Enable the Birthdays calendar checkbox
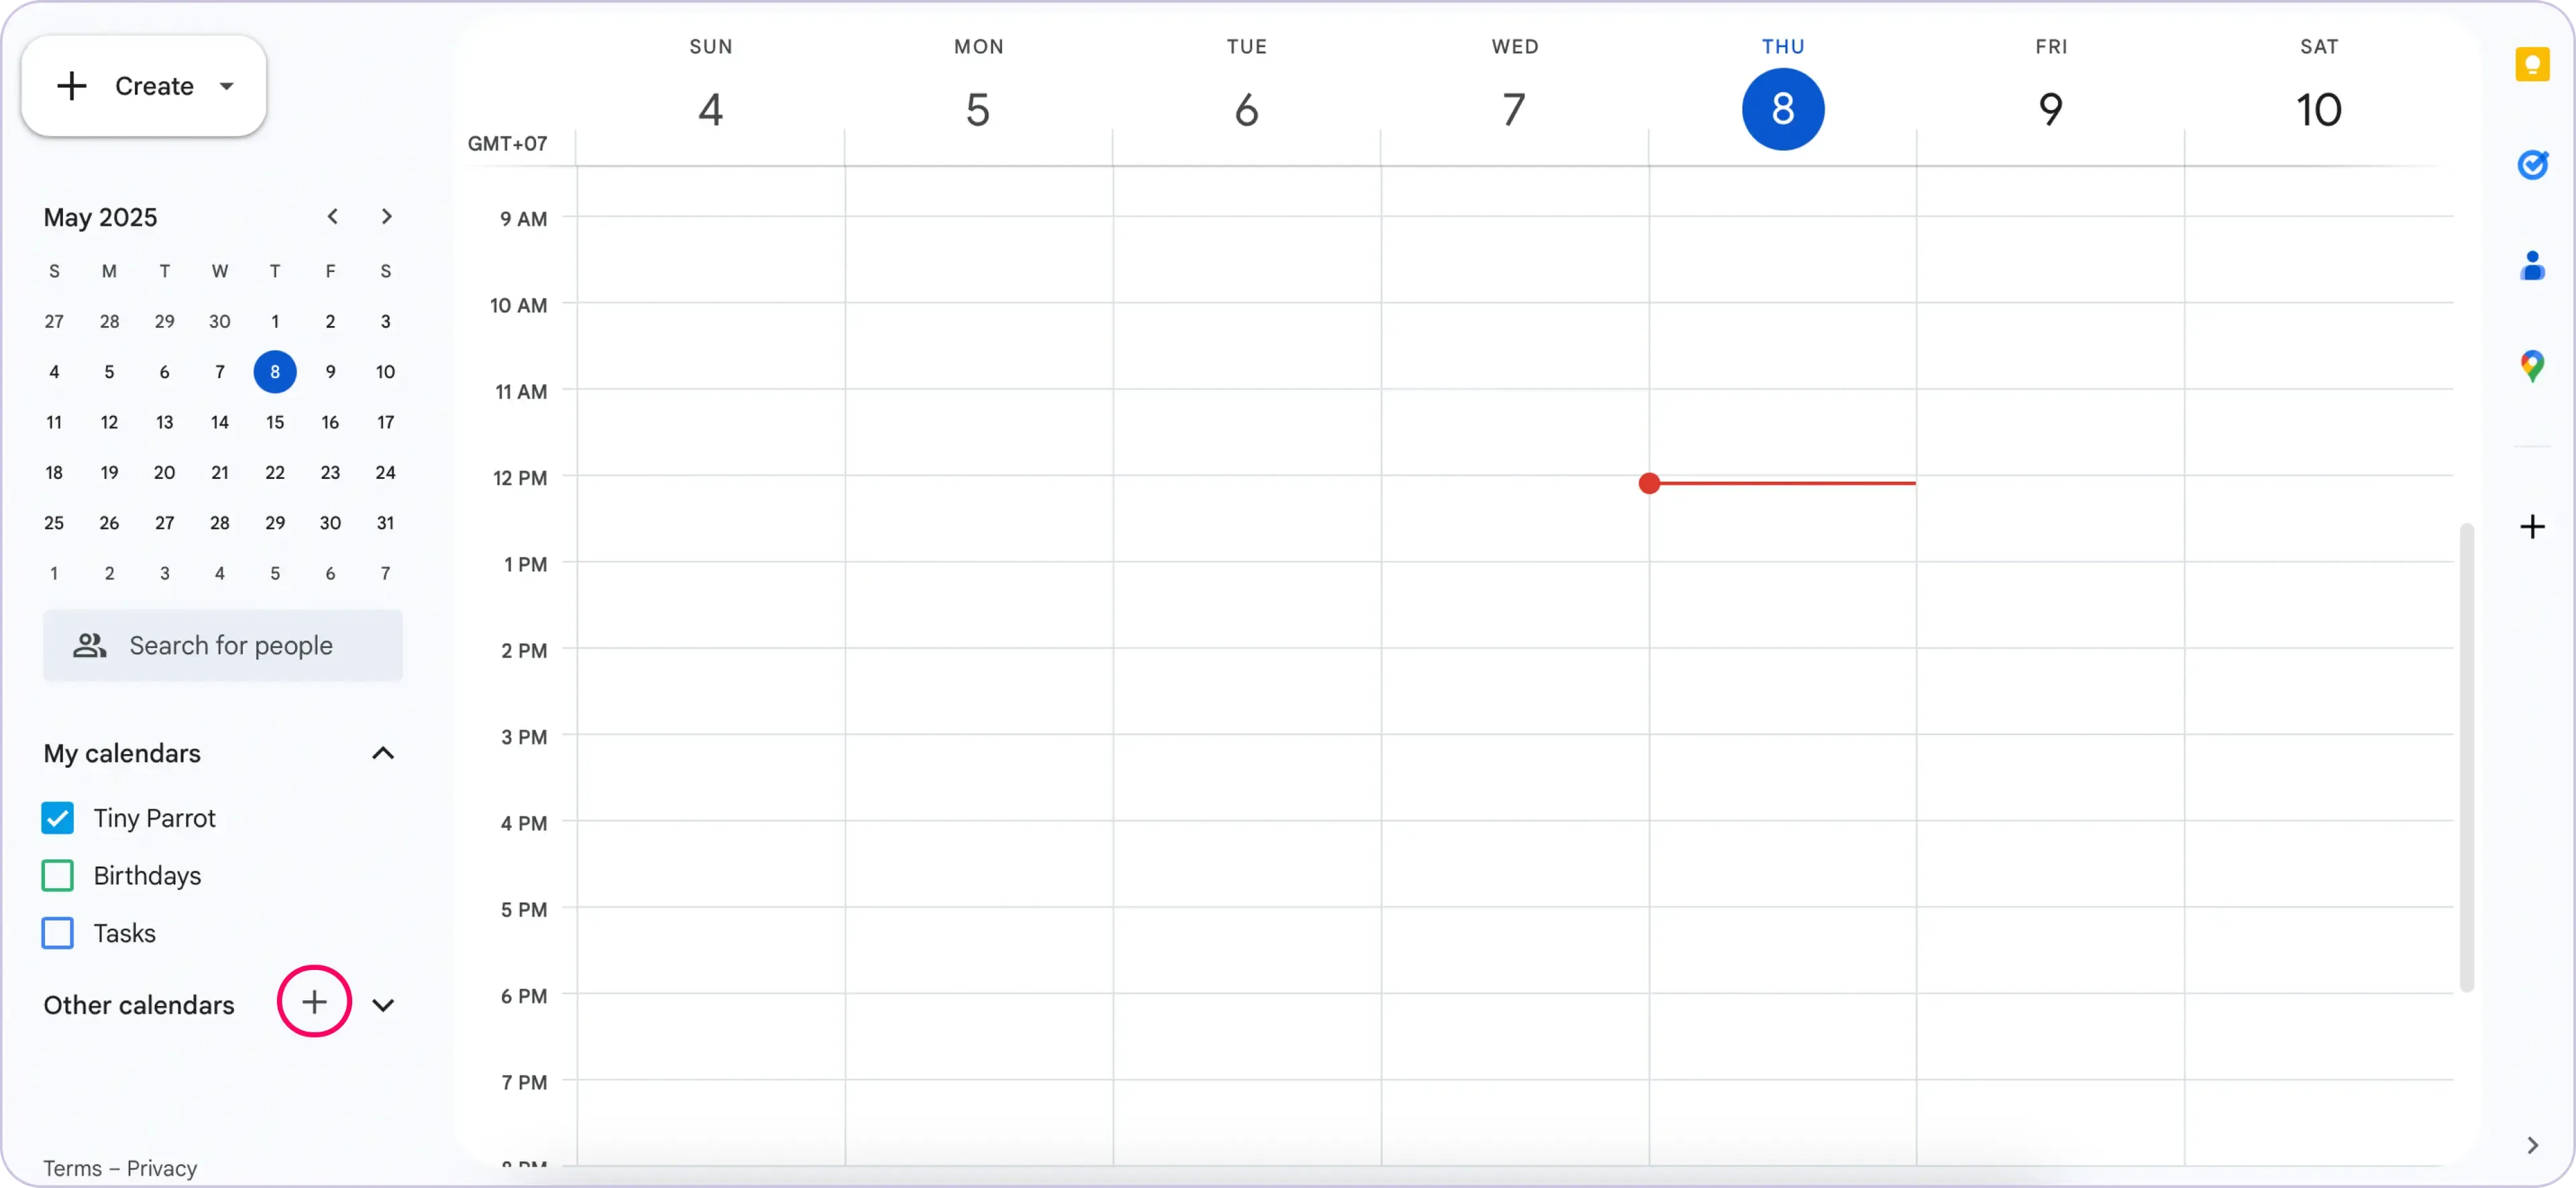 (x=58, y=876)
